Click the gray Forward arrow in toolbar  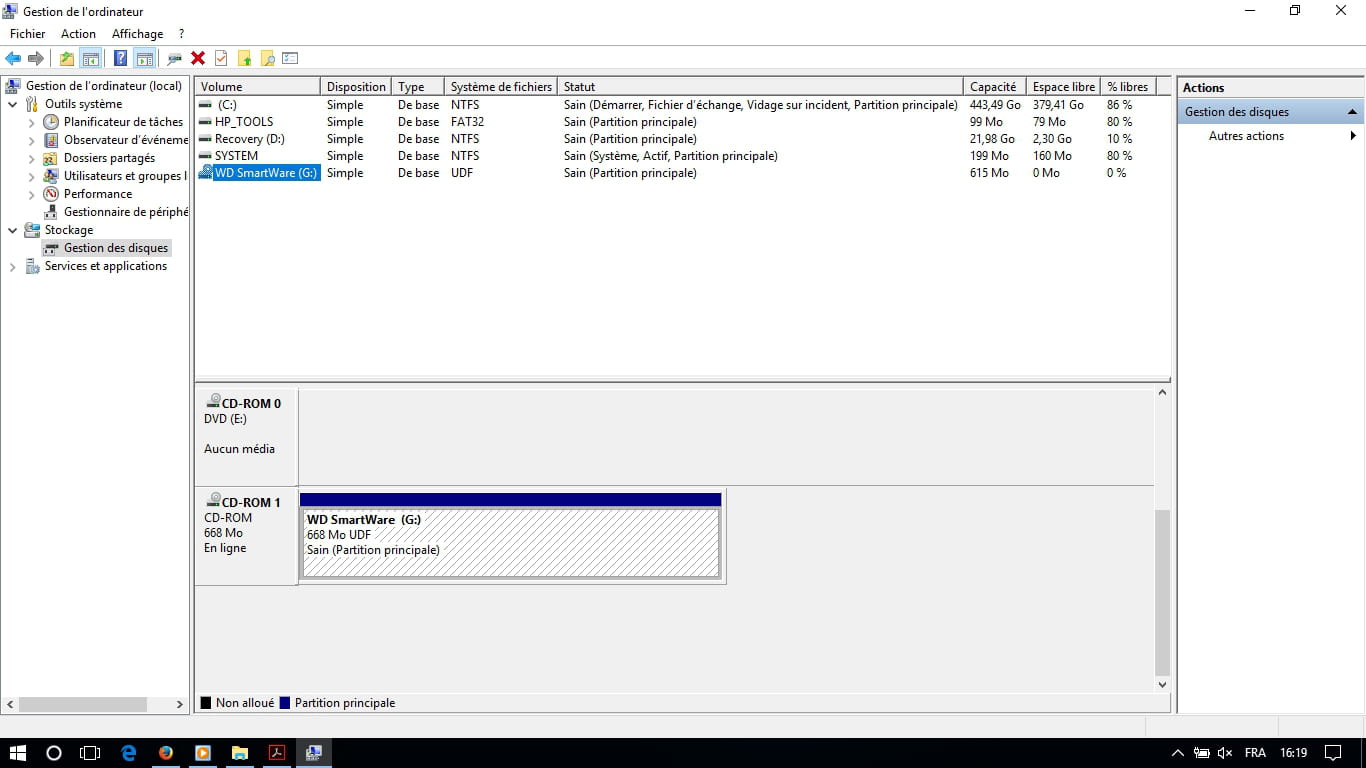[x=36, y=58]
